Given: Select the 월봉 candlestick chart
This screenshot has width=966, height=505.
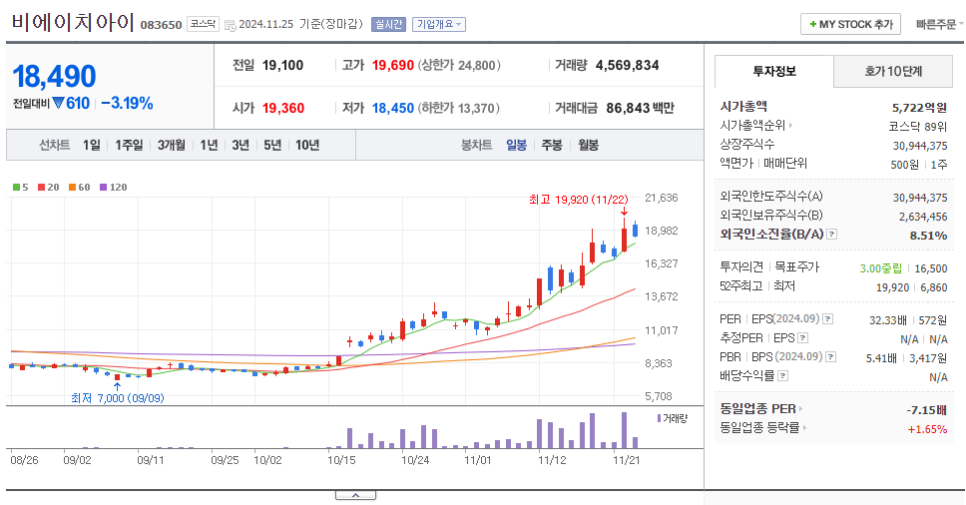Looking at the screenshot, I should [x=588, y=145].
